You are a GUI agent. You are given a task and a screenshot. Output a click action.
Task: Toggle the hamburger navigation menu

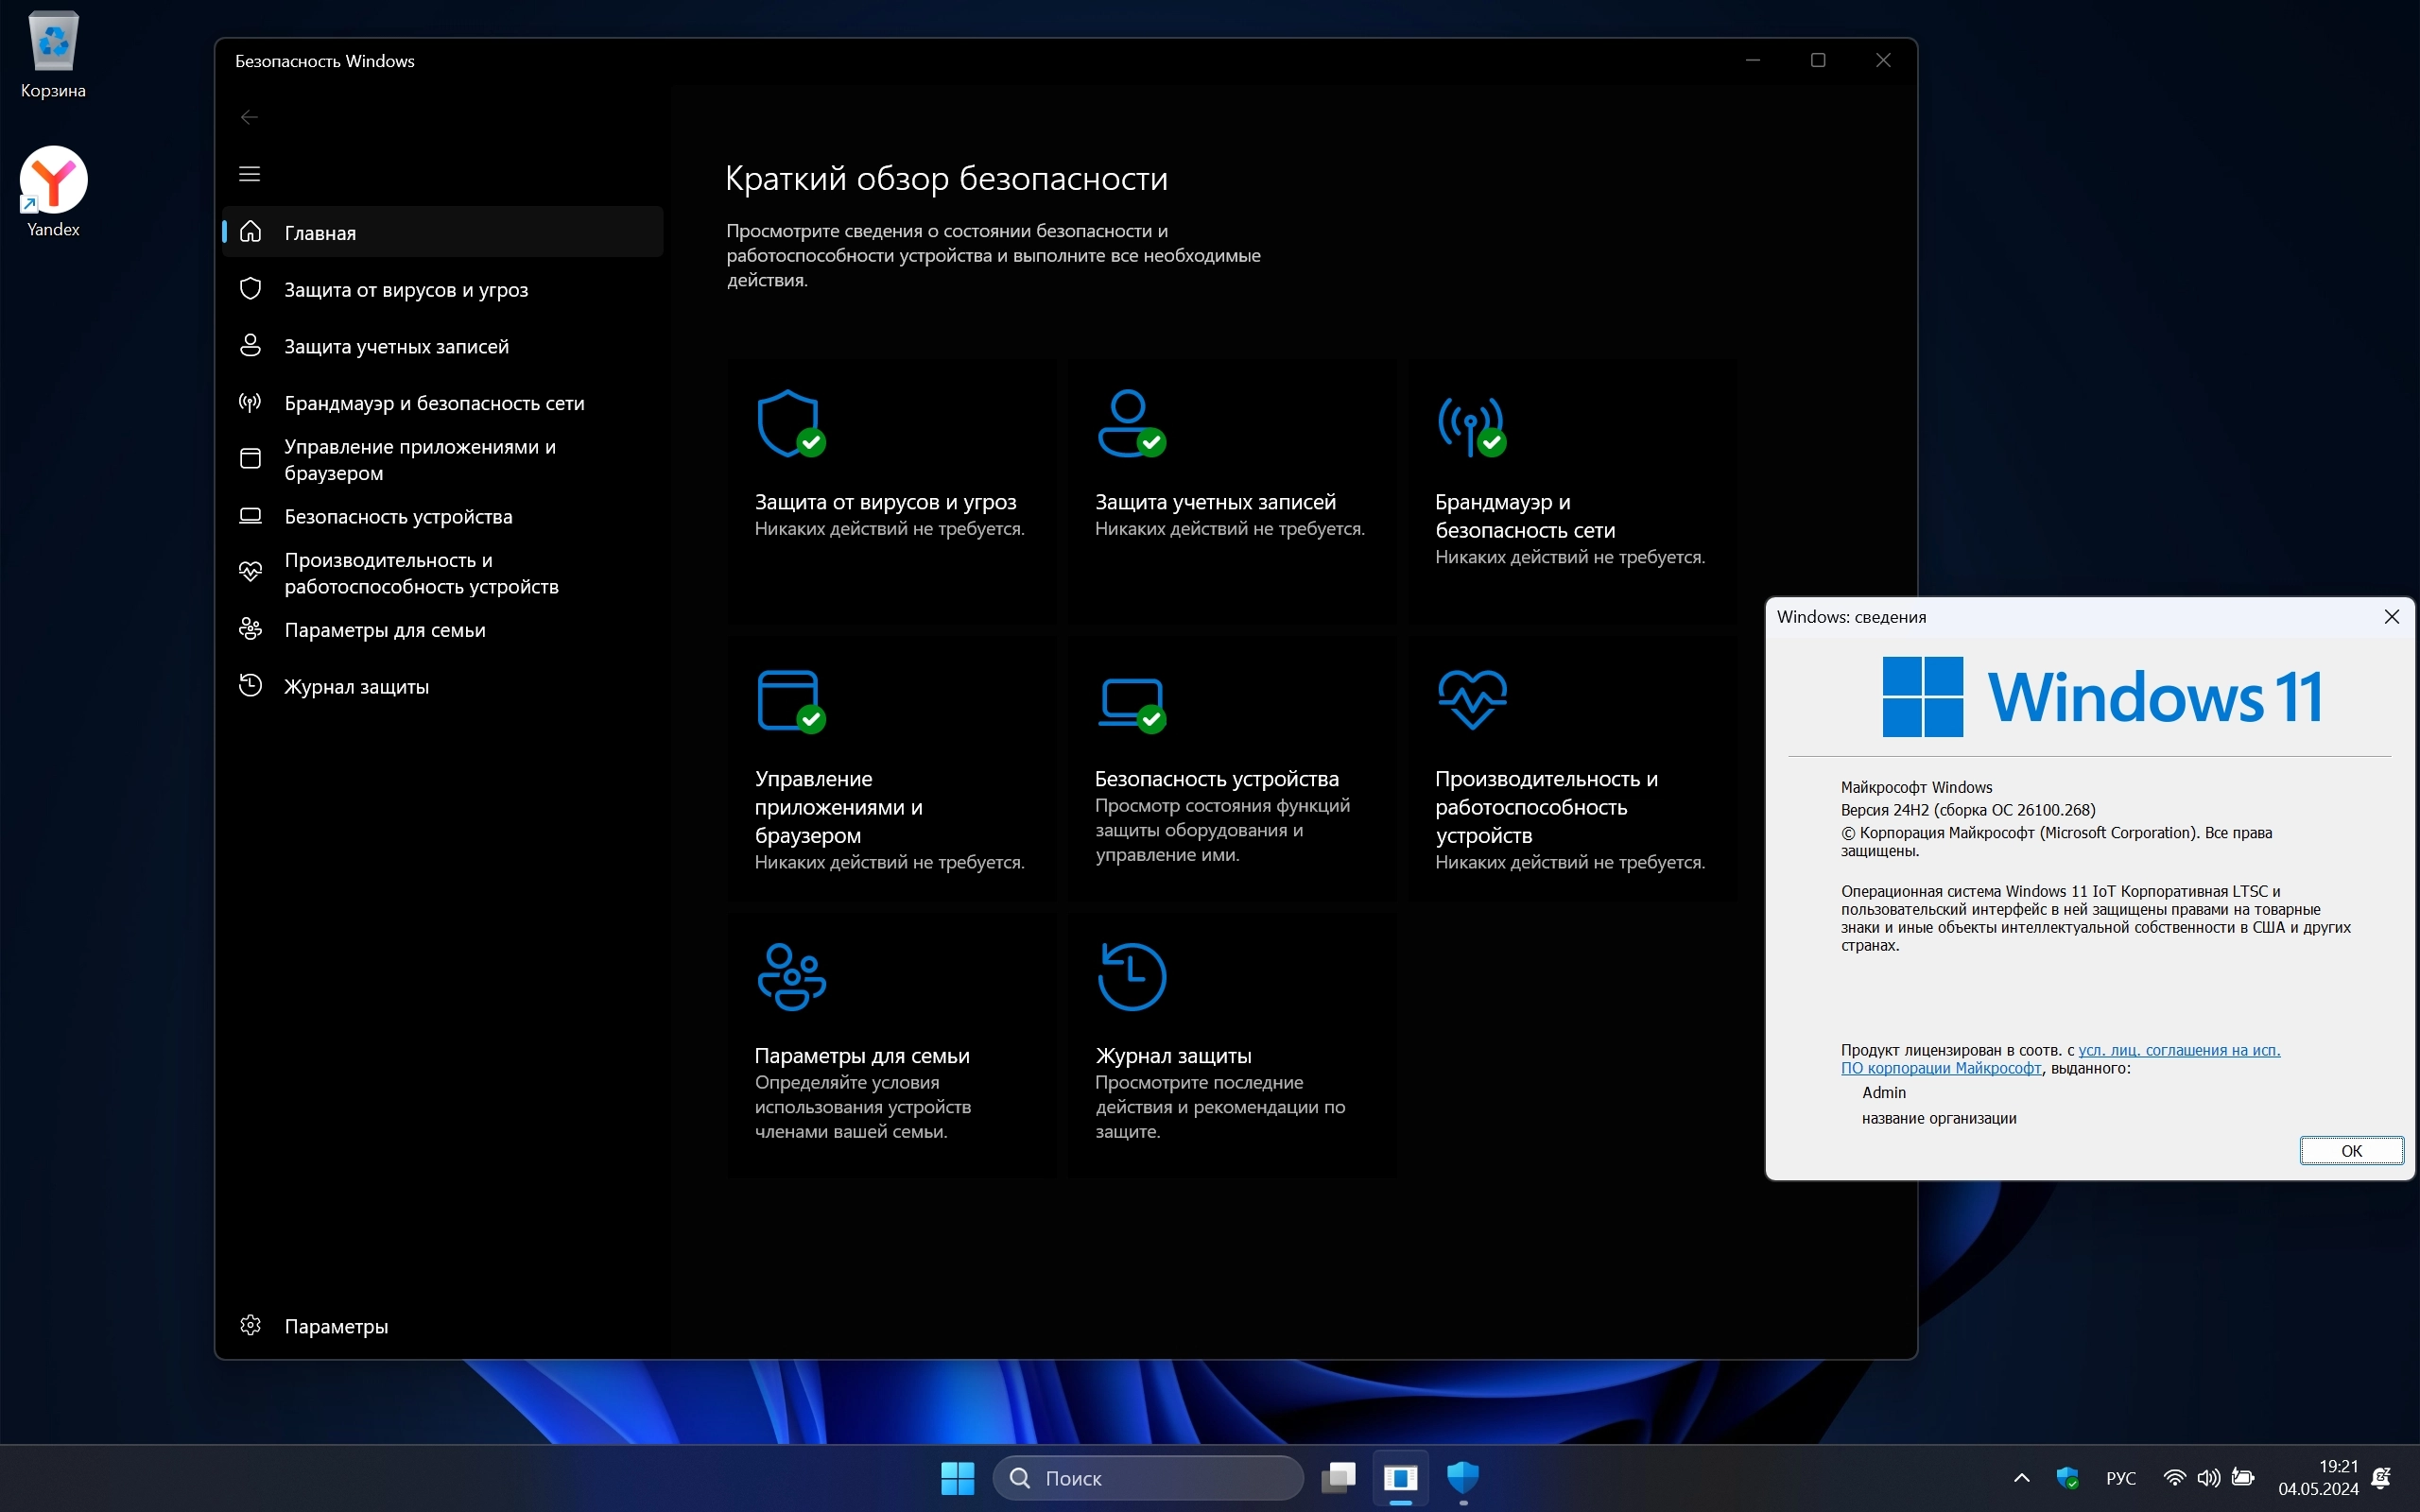(250, 174)
